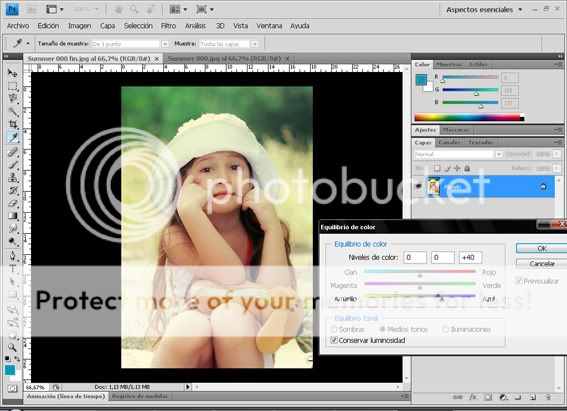This screenshot has width=567, height=411.
Task: Click the Cian–Rojo slider
Action: 419,273
